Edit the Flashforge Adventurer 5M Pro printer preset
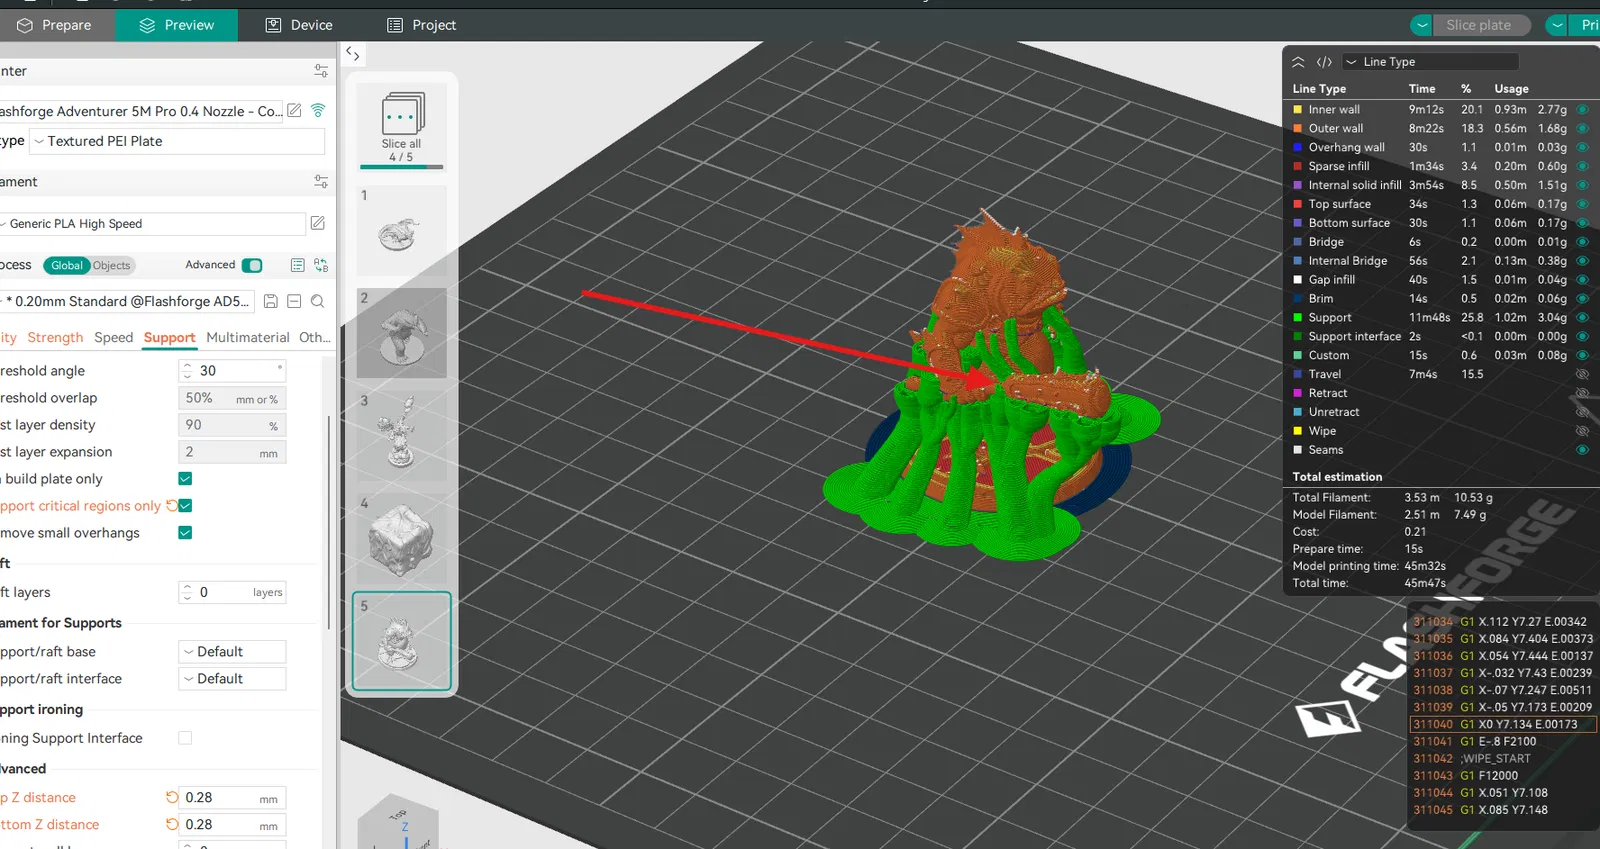 click(294, 110)
